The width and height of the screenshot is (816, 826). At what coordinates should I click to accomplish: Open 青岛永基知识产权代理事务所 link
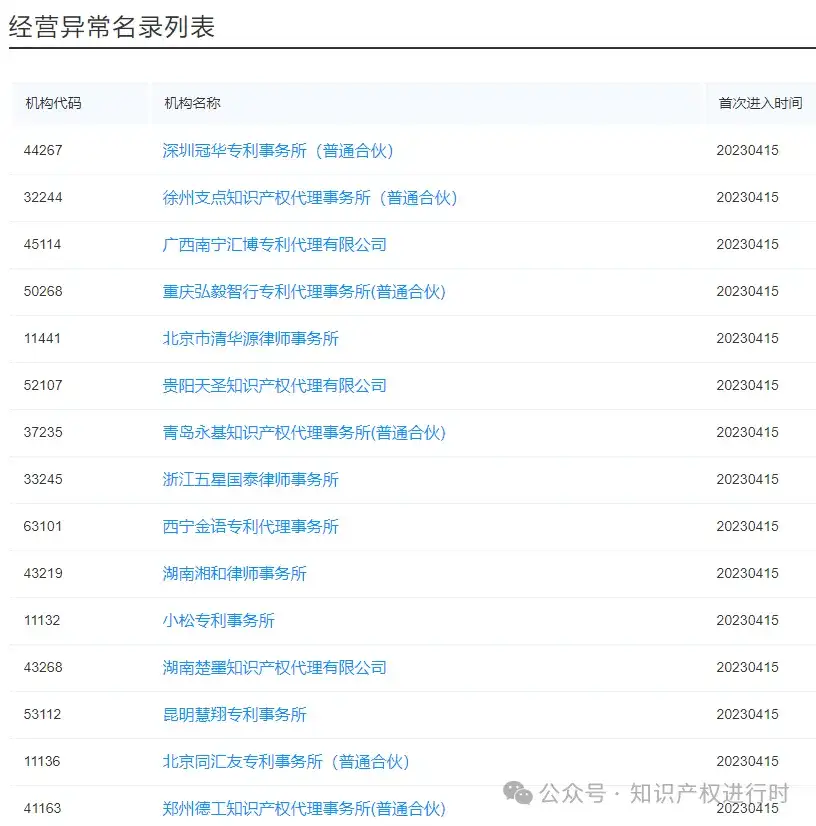304,432
